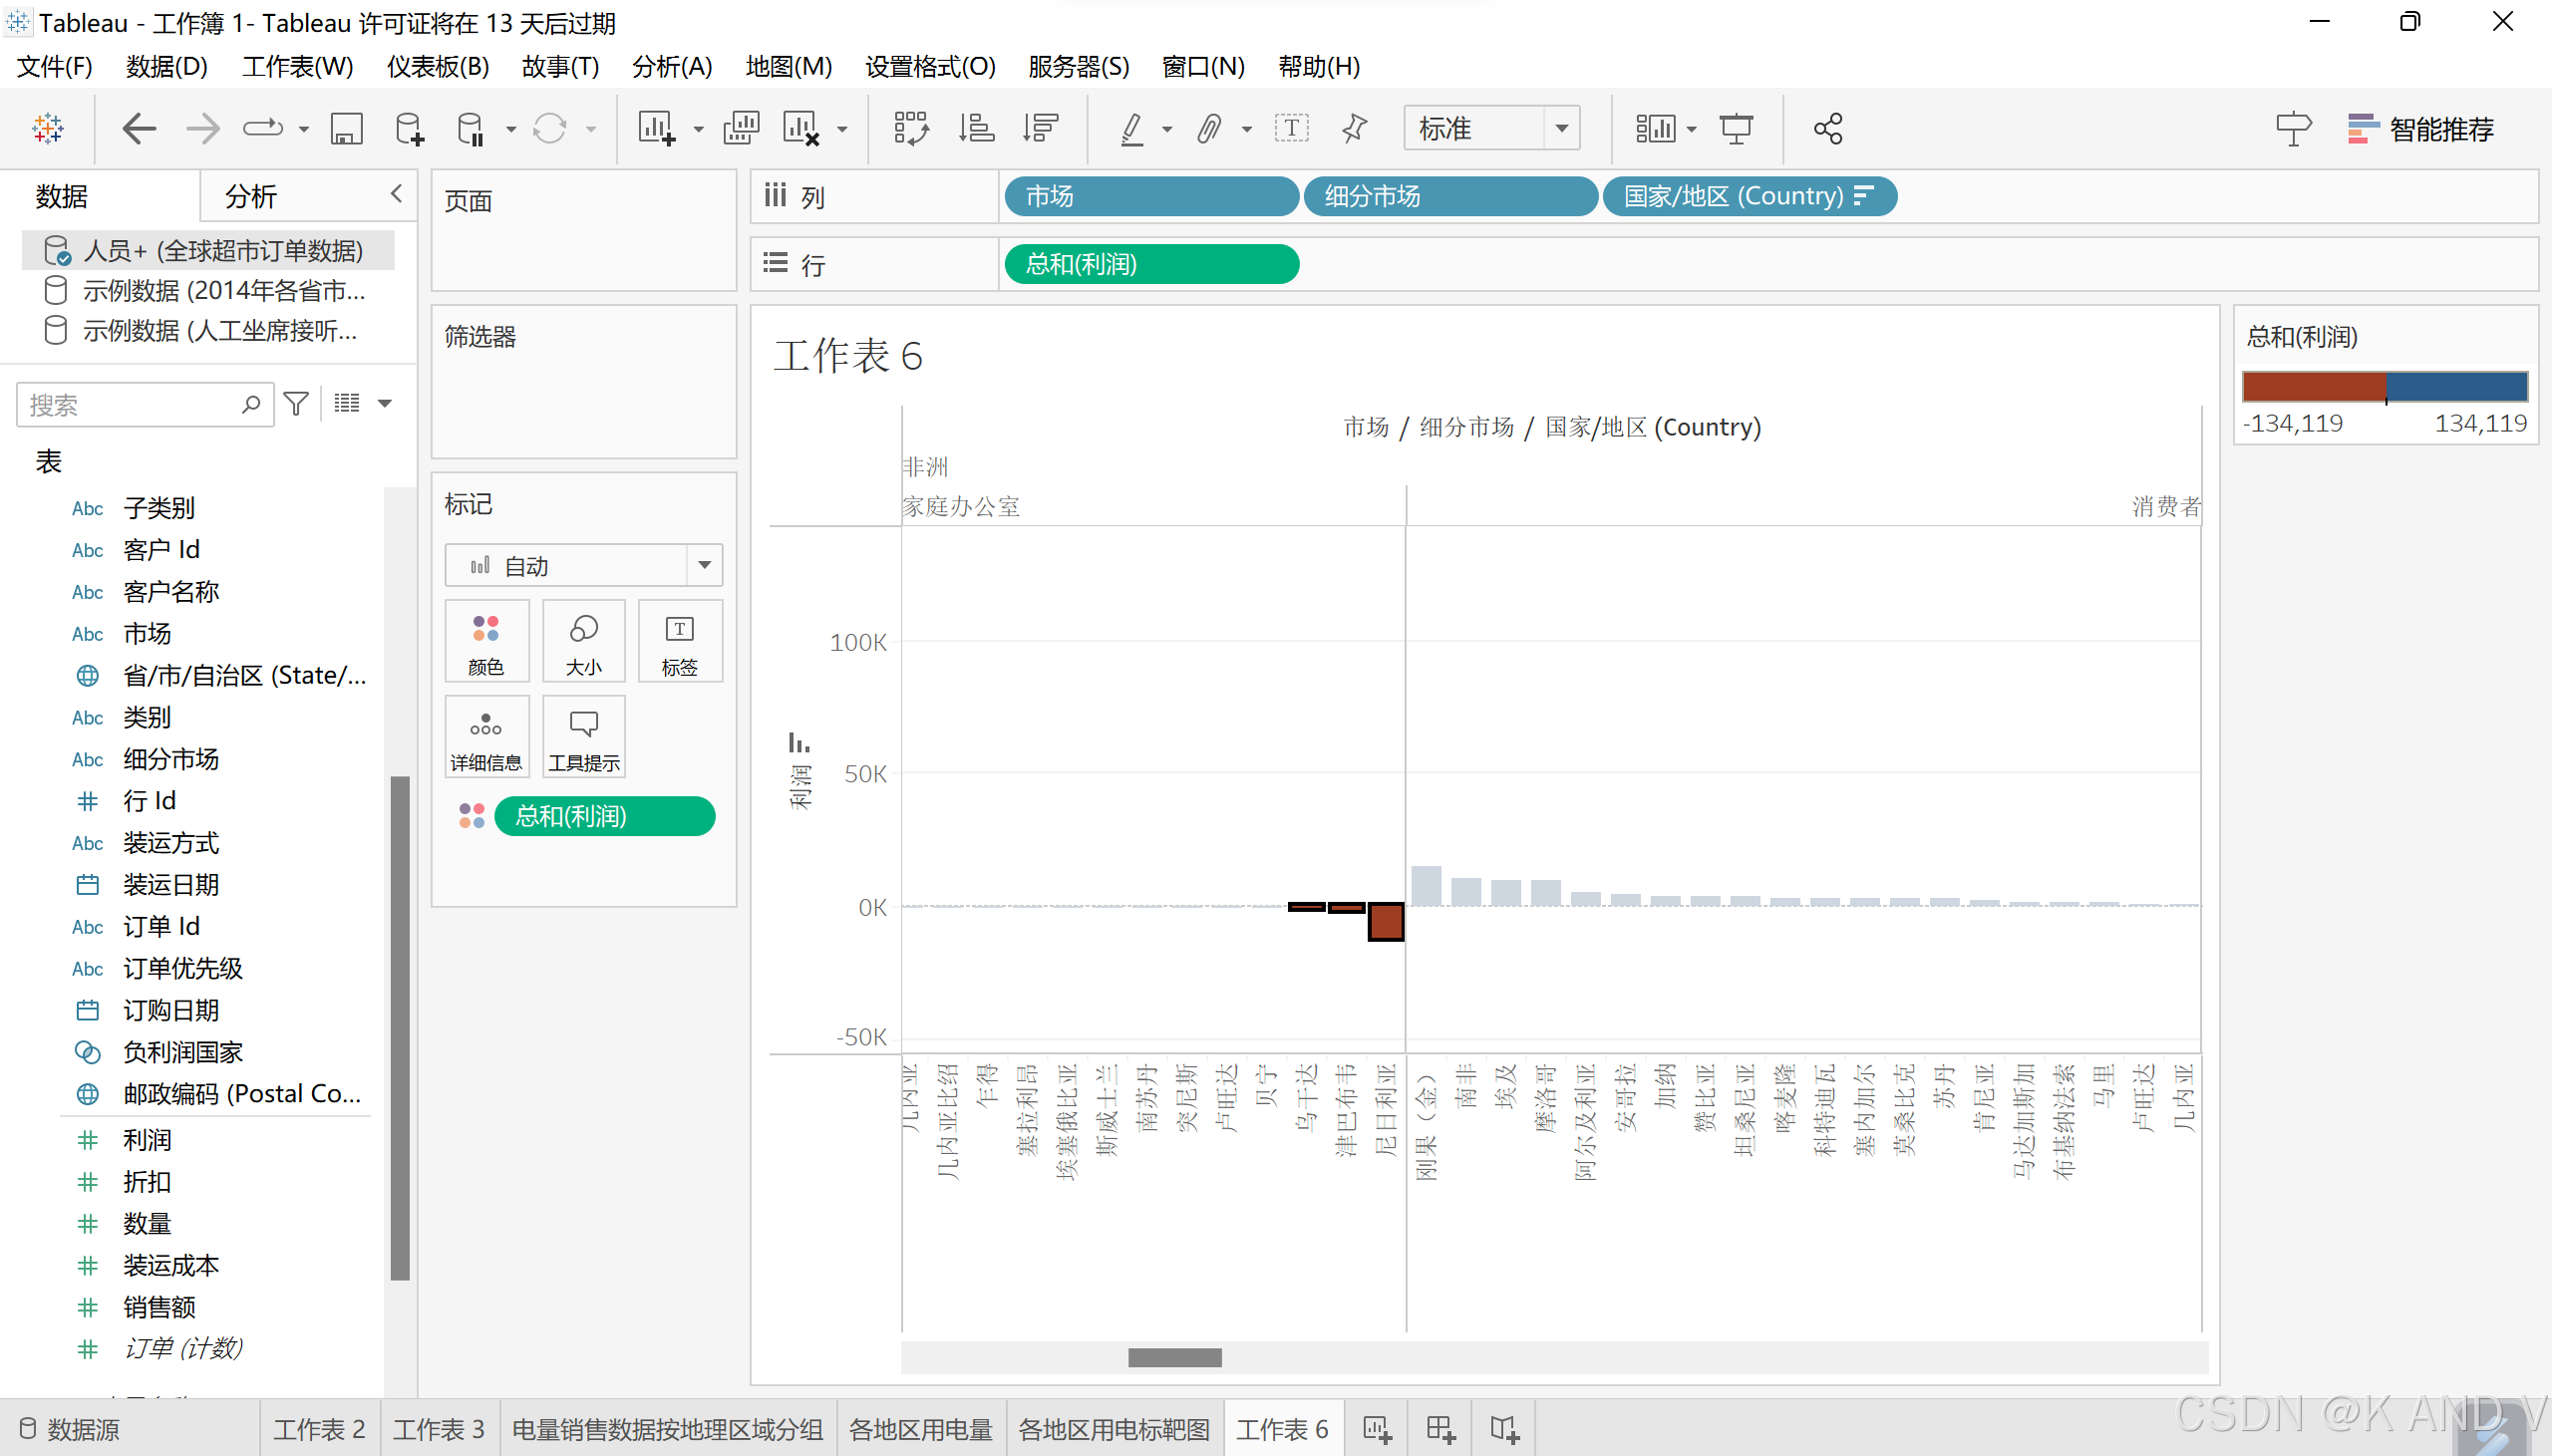2552x1456 pixels.
Task: Click the New Dashboard tab icon
Action: pyautogui.click(x=1440, y=1429)
